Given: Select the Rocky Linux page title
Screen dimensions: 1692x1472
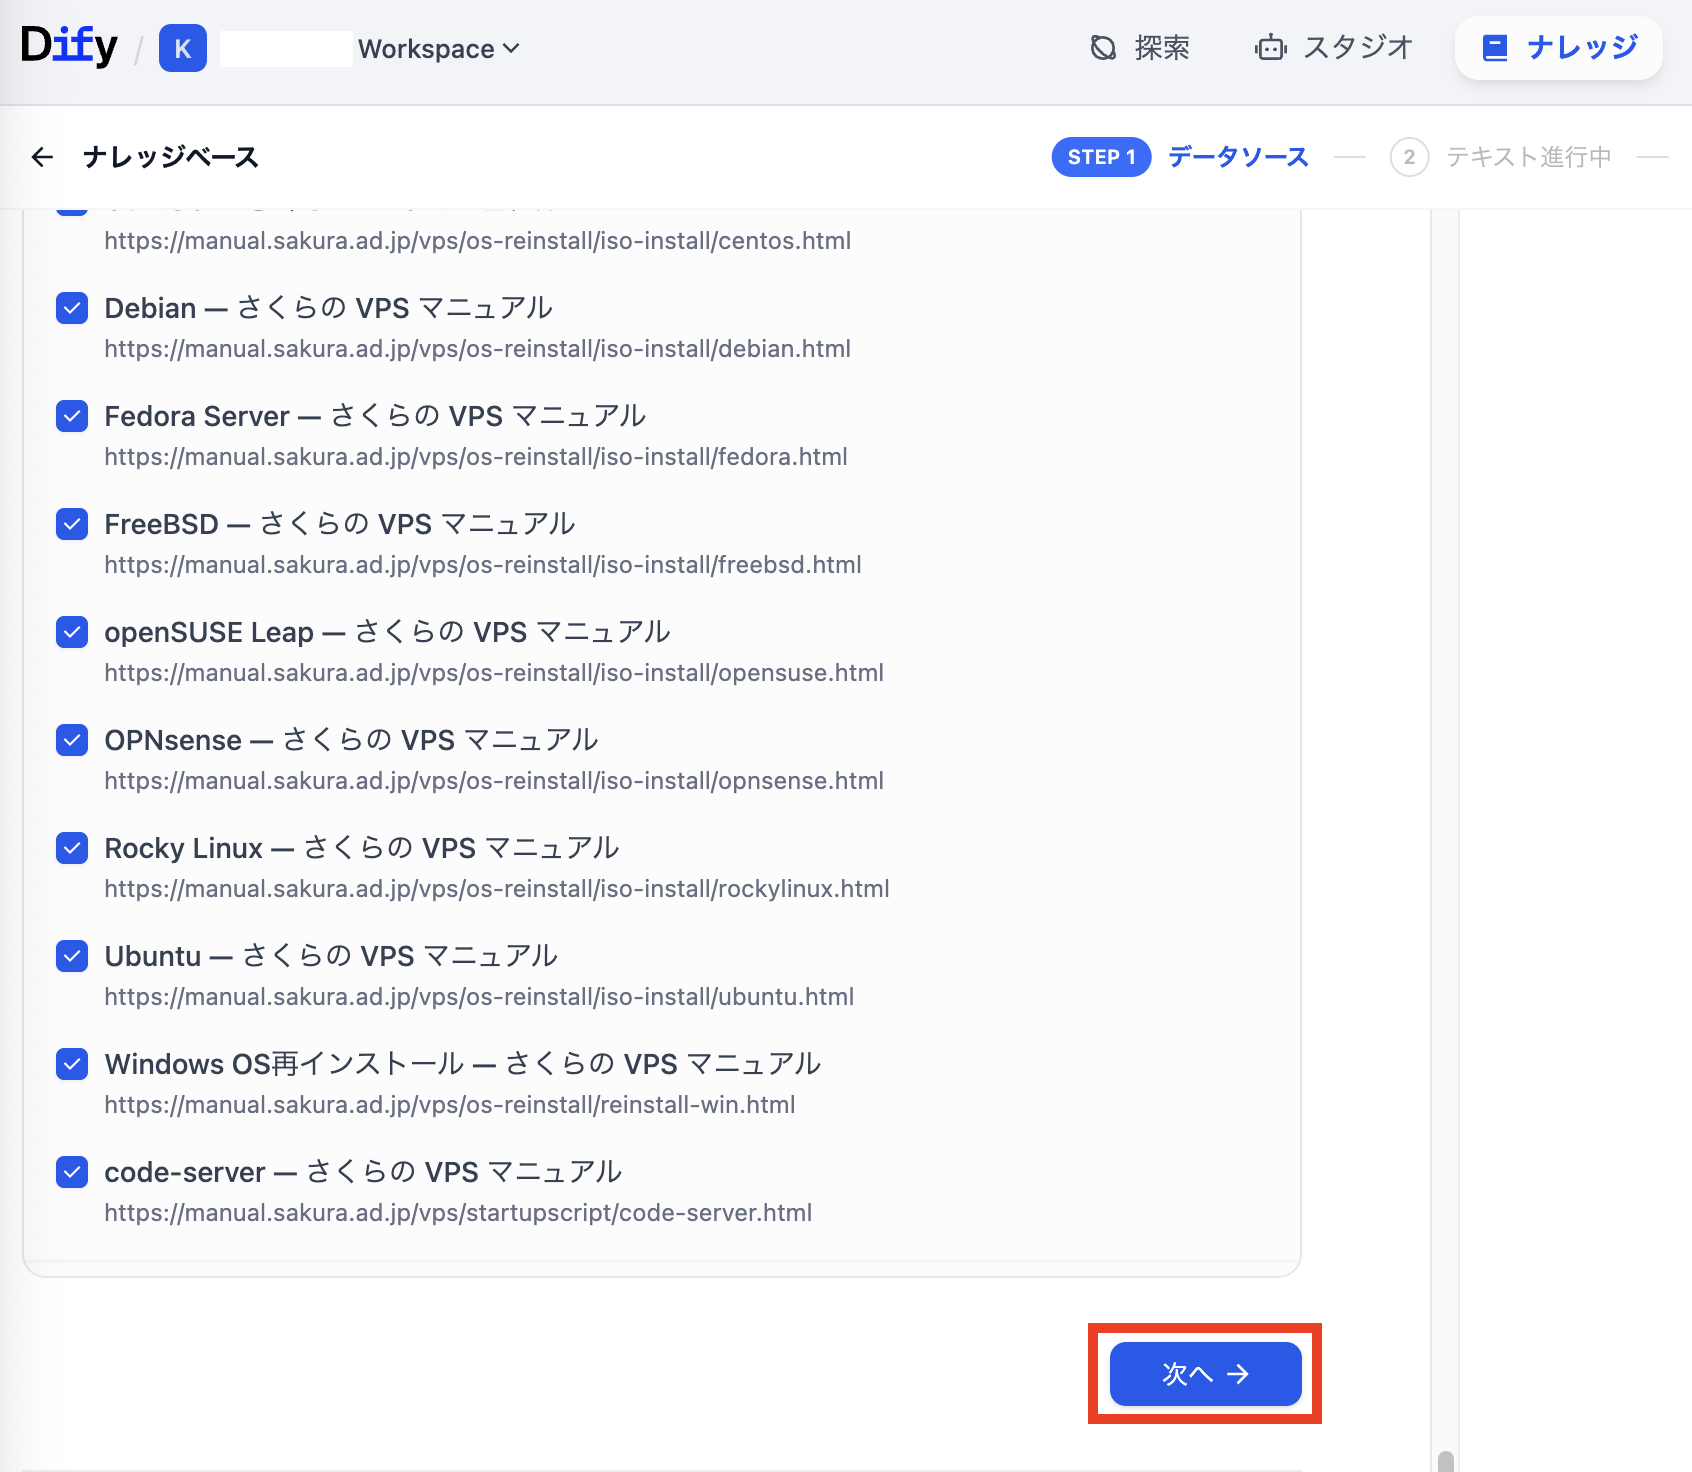Looking at the screenshot, I should click(x=361, y=848).
